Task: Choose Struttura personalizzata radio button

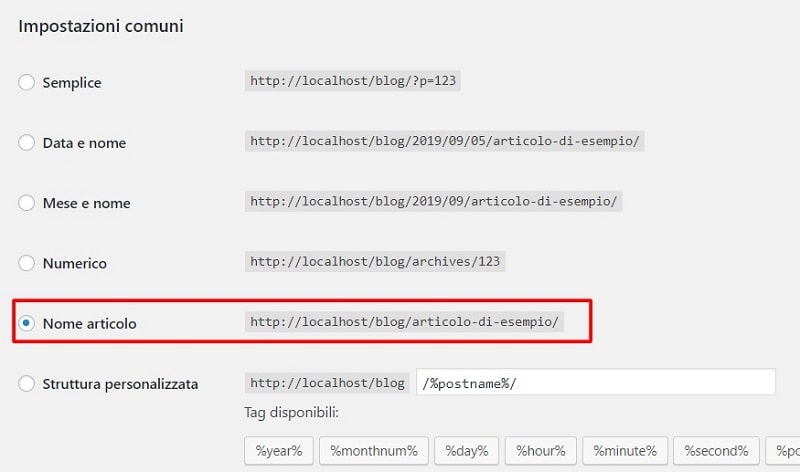Action: 27,383
